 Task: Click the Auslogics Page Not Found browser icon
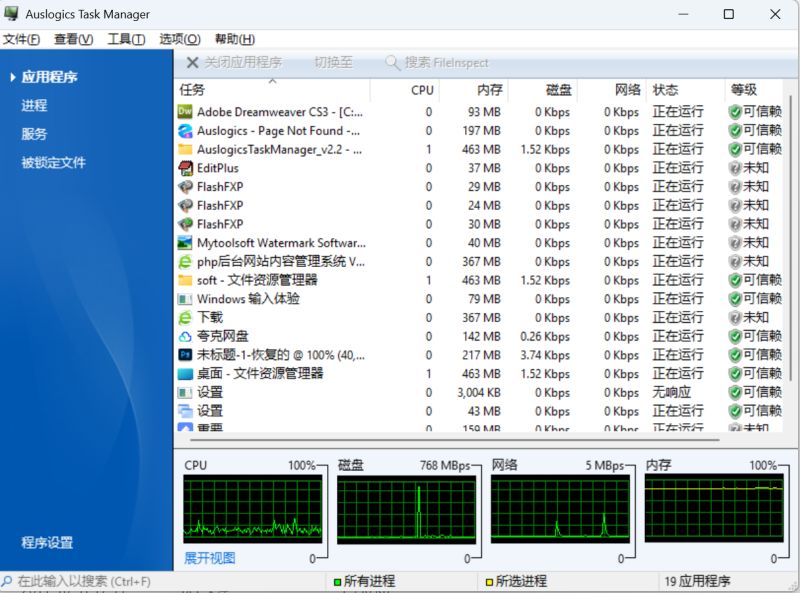185,131
